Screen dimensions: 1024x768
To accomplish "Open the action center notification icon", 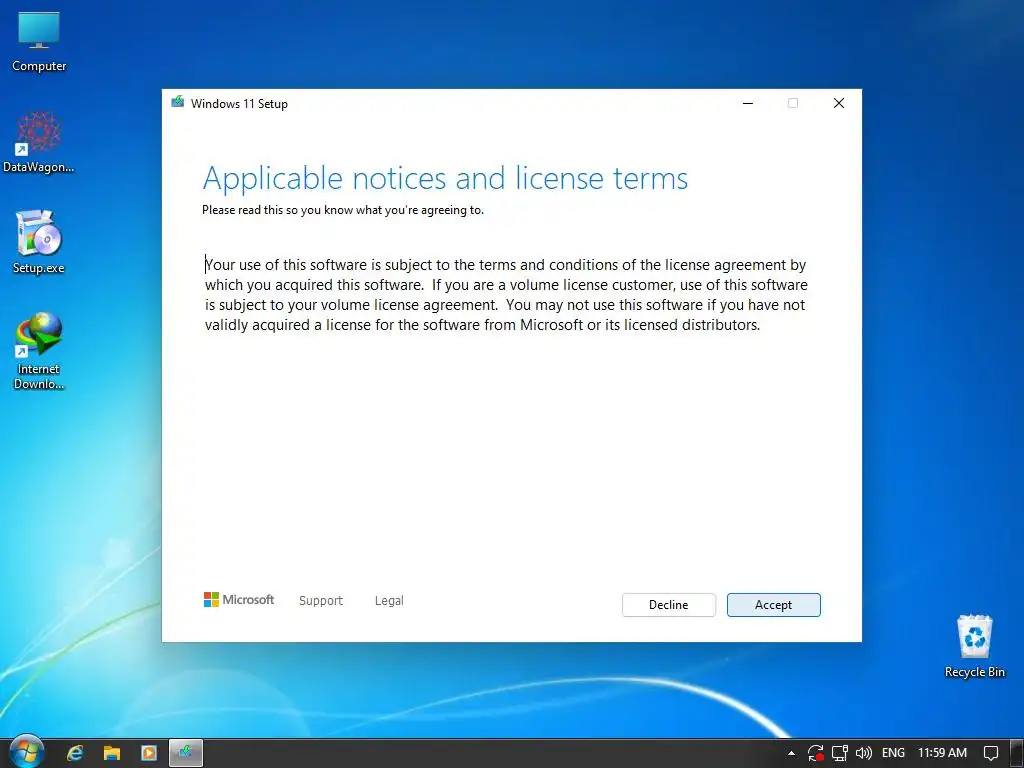I will (991, 753).
